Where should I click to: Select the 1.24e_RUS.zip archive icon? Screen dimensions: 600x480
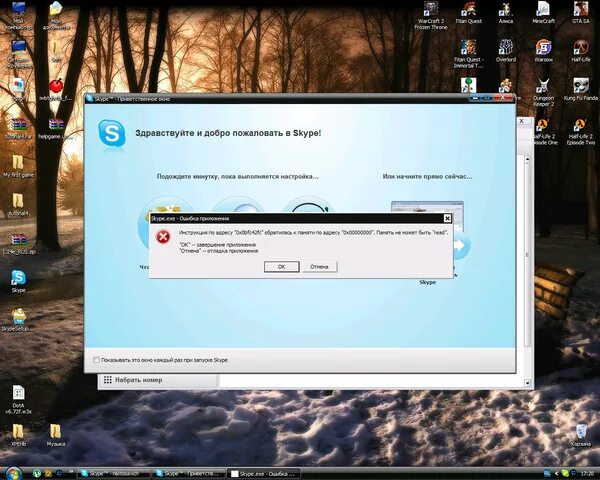pos(18,244)
